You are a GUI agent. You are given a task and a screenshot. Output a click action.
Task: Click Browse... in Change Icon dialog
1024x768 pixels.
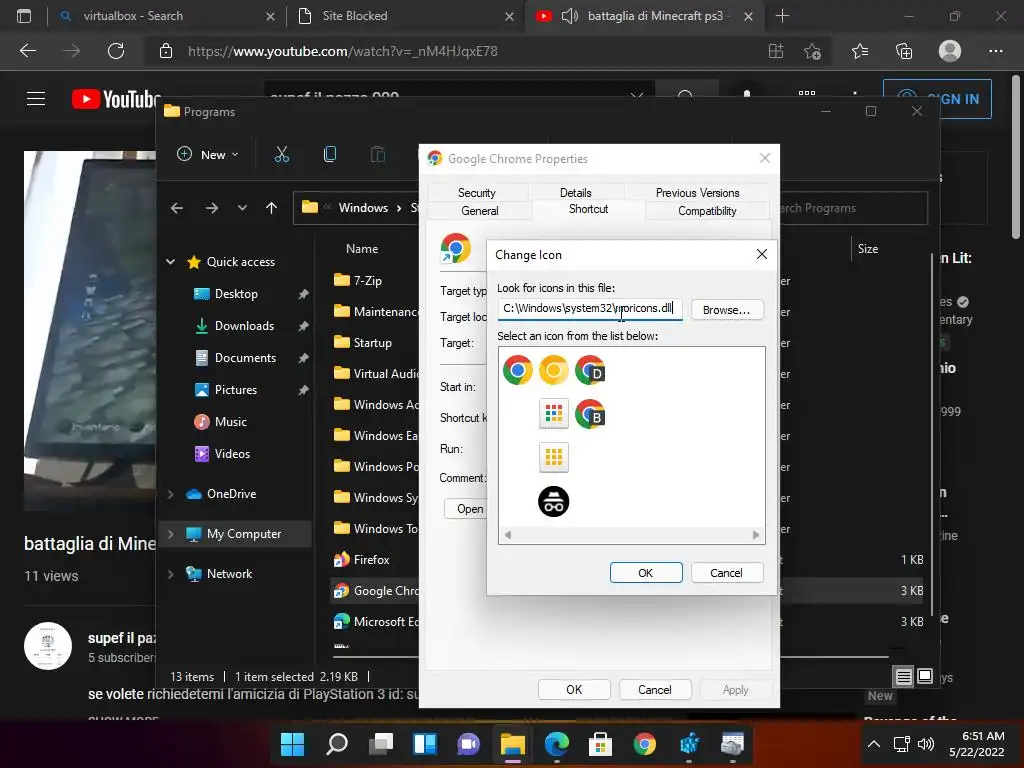[x=726, y=310]
